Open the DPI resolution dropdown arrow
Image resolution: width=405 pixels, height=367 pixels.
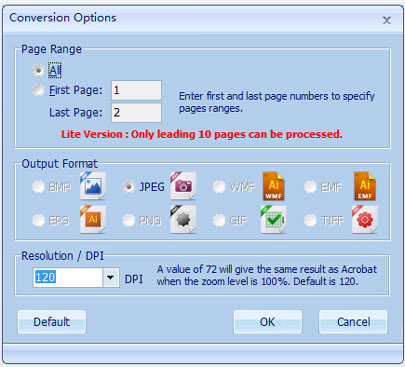click(x=111, y=277)
